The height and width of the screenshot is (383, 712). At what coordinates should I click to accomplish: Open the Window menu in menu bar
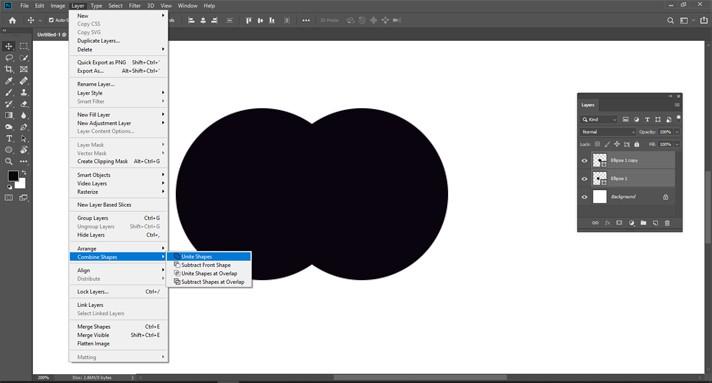point(188,6)
